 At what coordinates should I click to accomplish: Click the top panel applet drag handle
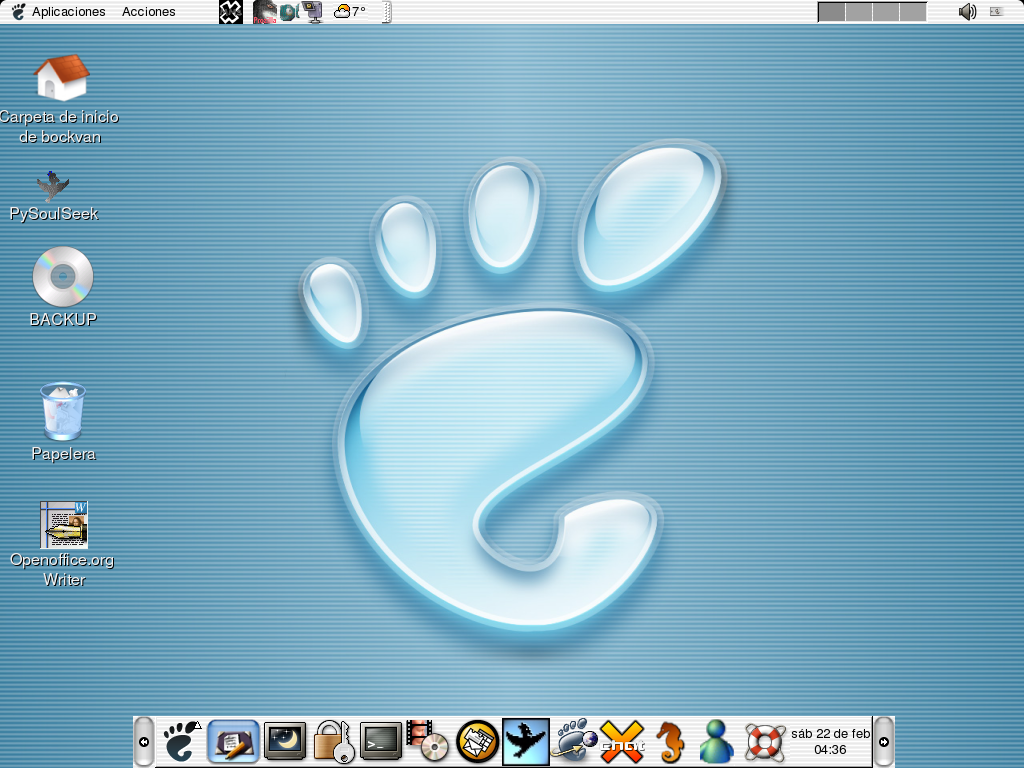[387, 12]
